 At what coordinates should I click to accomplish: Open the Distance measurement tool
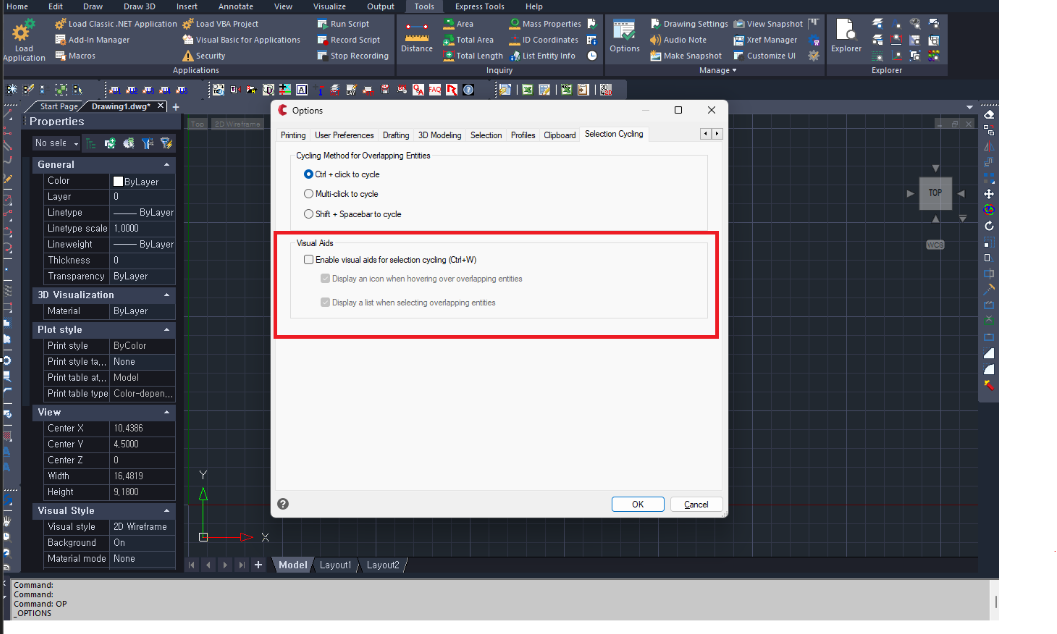tap(417, 31)
